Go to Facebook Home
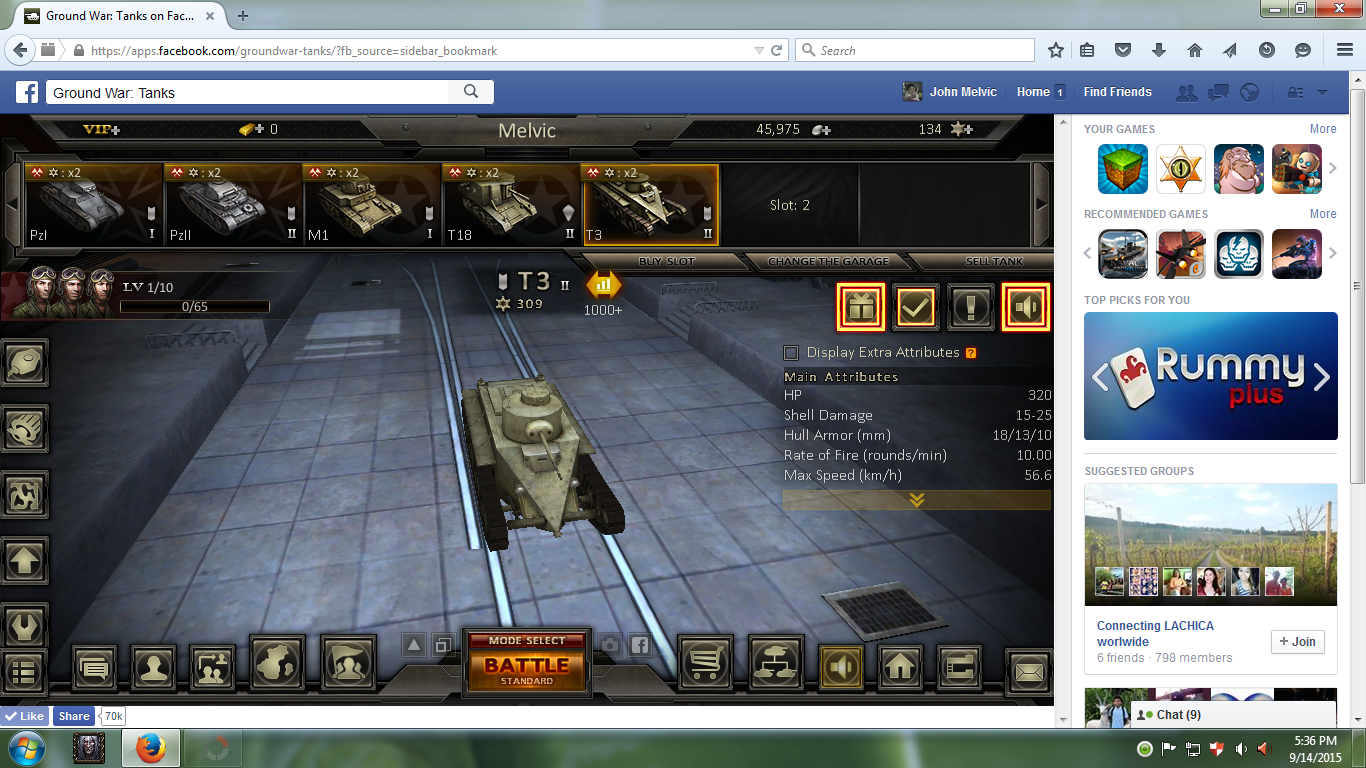1366x768 pixels. click(x=1033, y=92)
